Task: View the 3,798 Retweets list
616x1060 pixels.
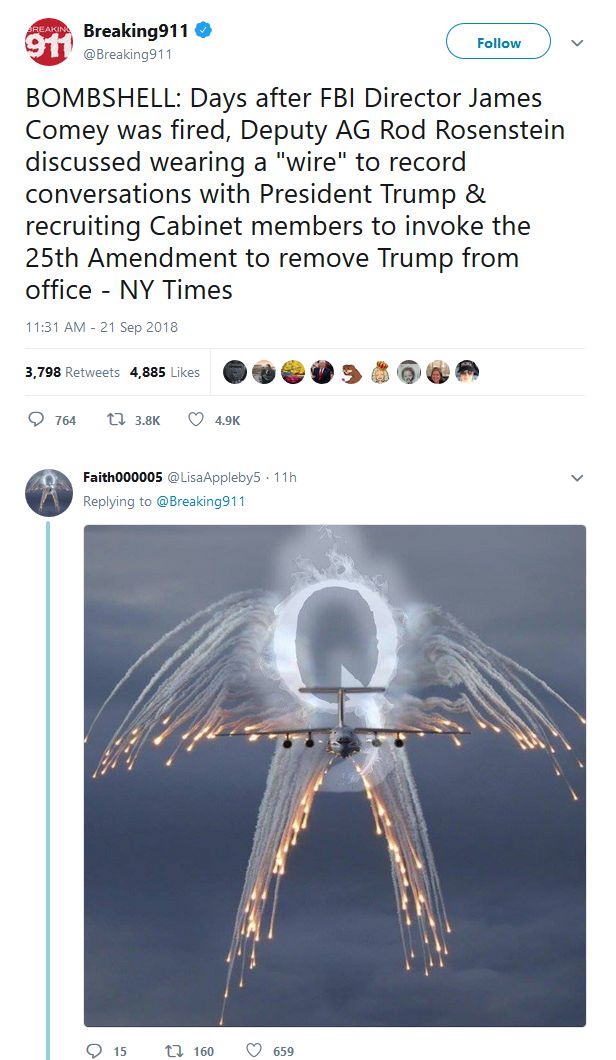Action: click(x=72, y=372)
